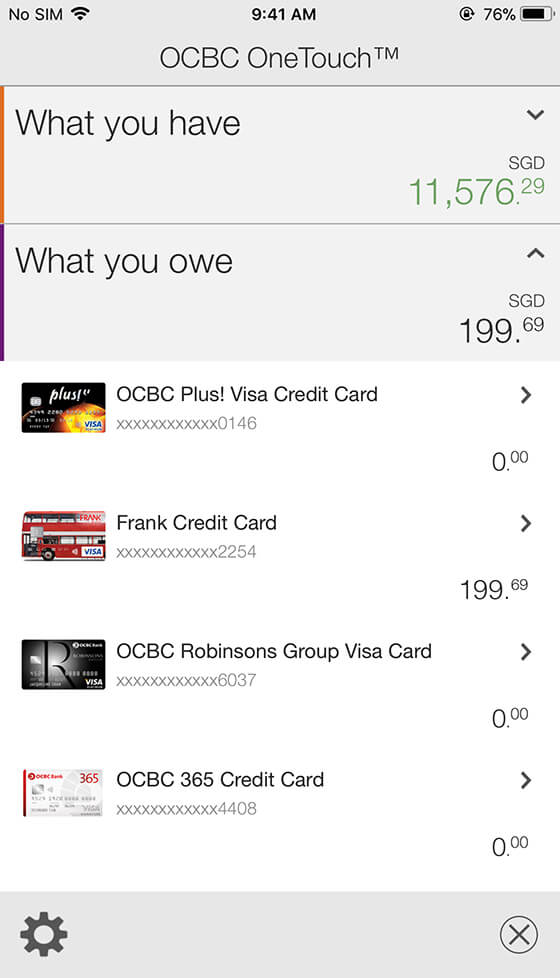Open Robinsons Group Visa Card details arrow

pyautogui.click(x=526, y=652)
